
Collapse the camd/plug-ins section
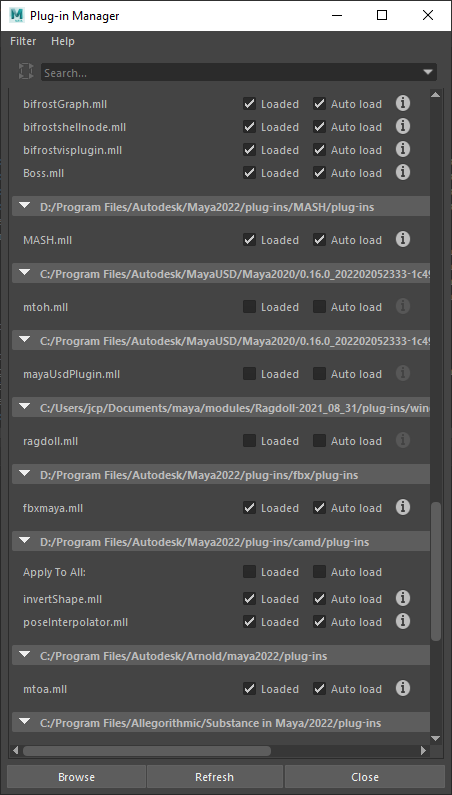coord(24,540)
